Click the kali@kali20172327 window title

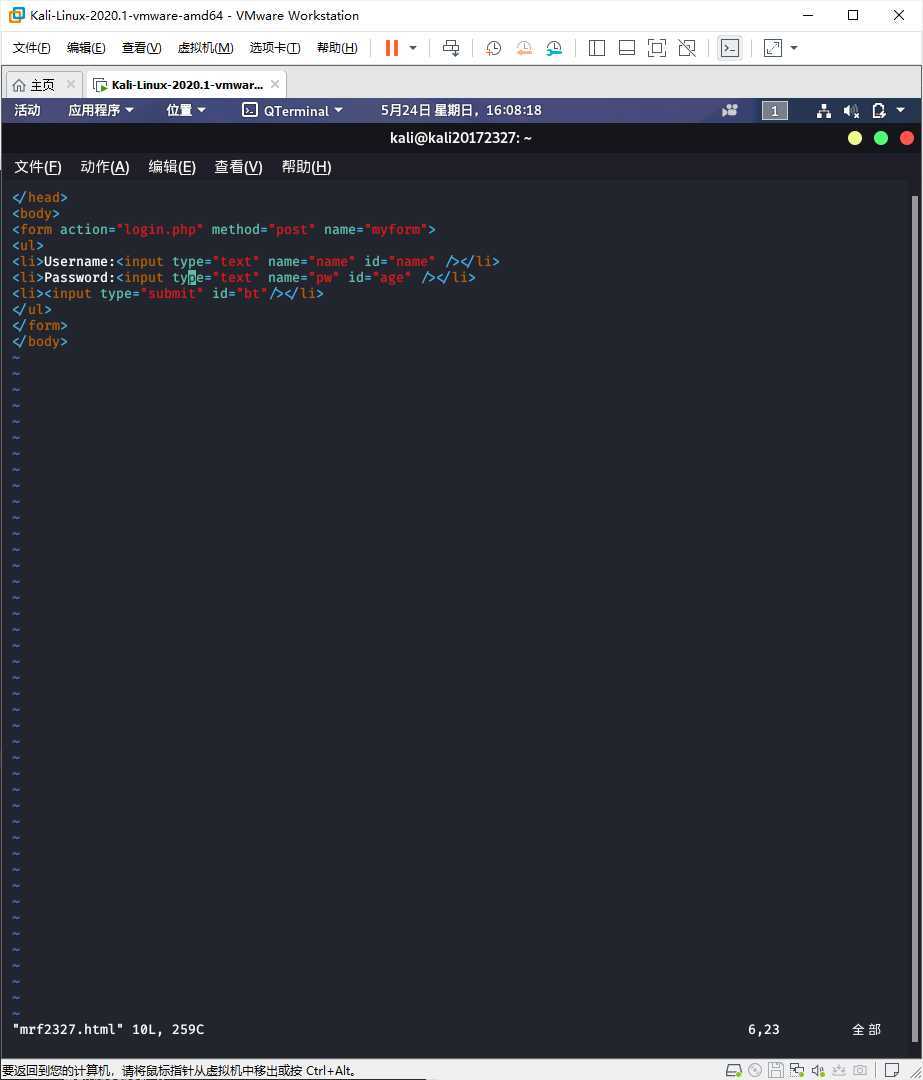click(461, 138)
